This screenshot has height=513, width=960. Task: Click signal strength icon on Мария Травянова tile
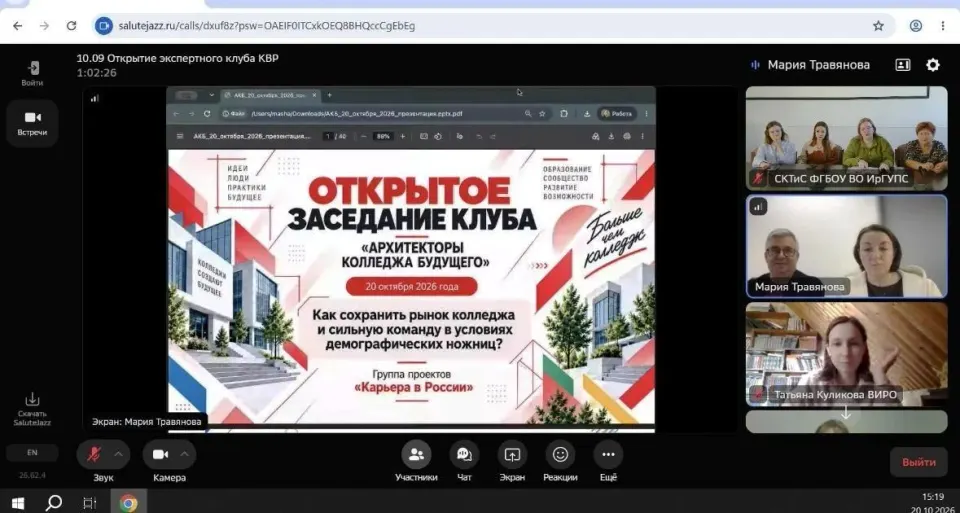pos(758,206)
